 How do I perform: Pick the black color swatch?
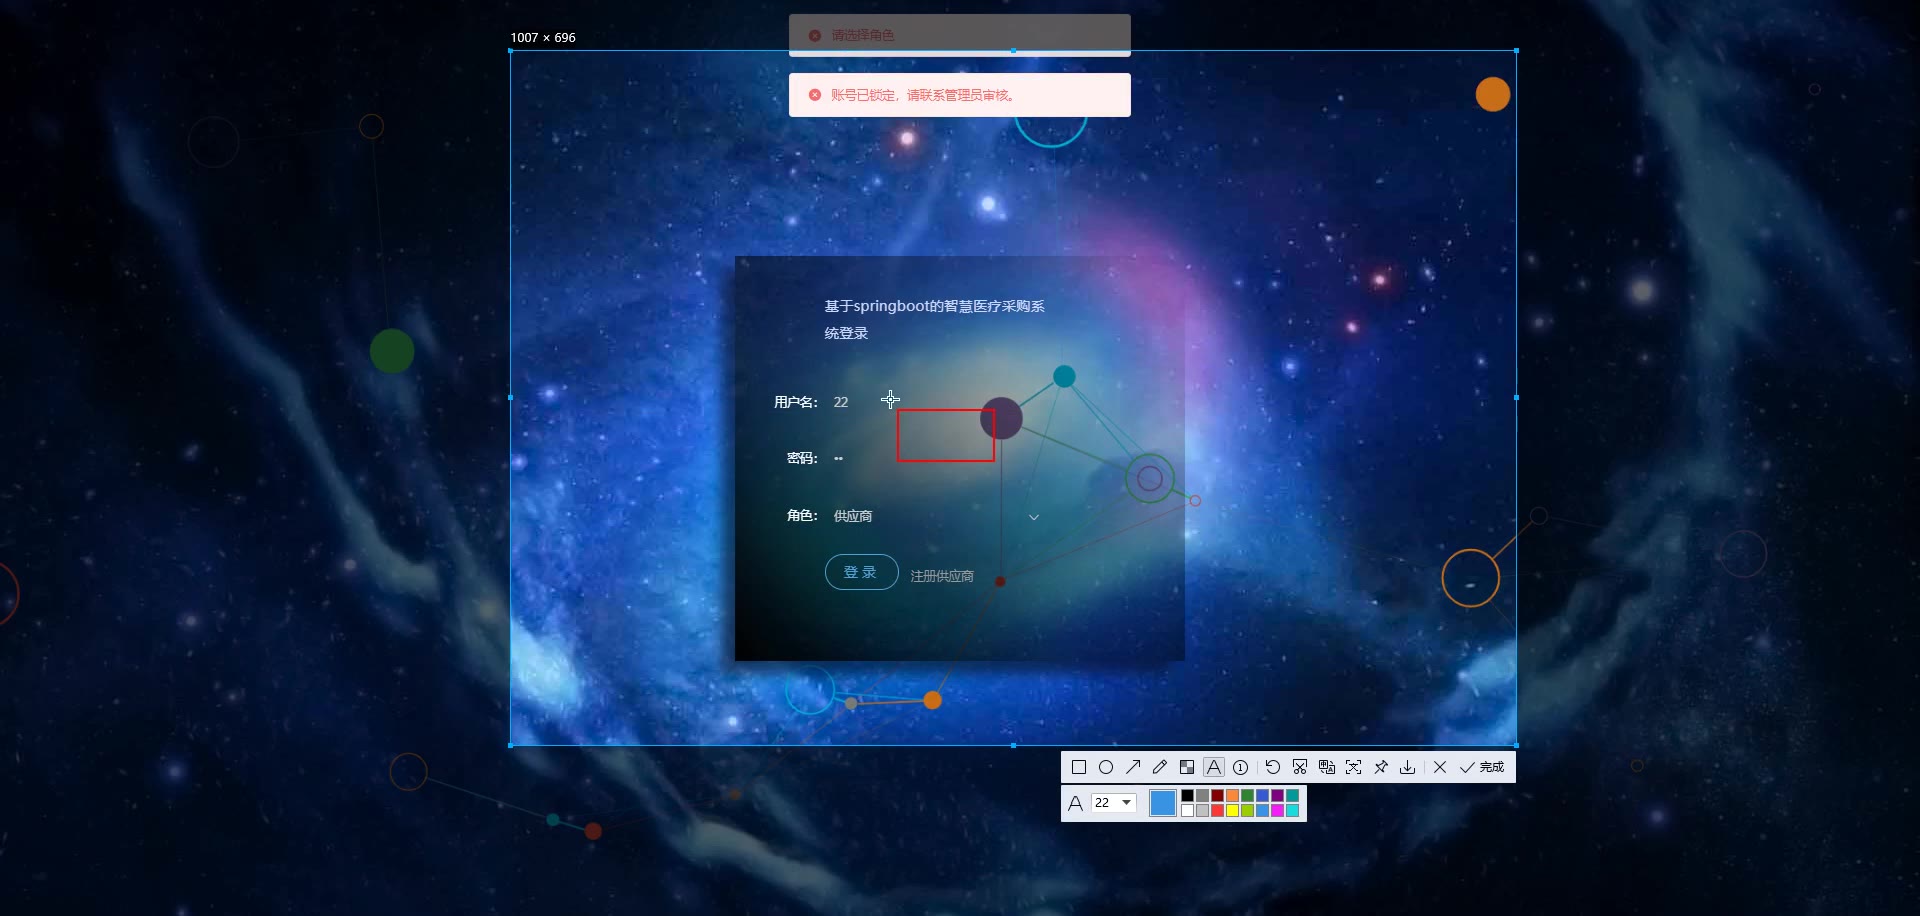tap(1187, 796)
